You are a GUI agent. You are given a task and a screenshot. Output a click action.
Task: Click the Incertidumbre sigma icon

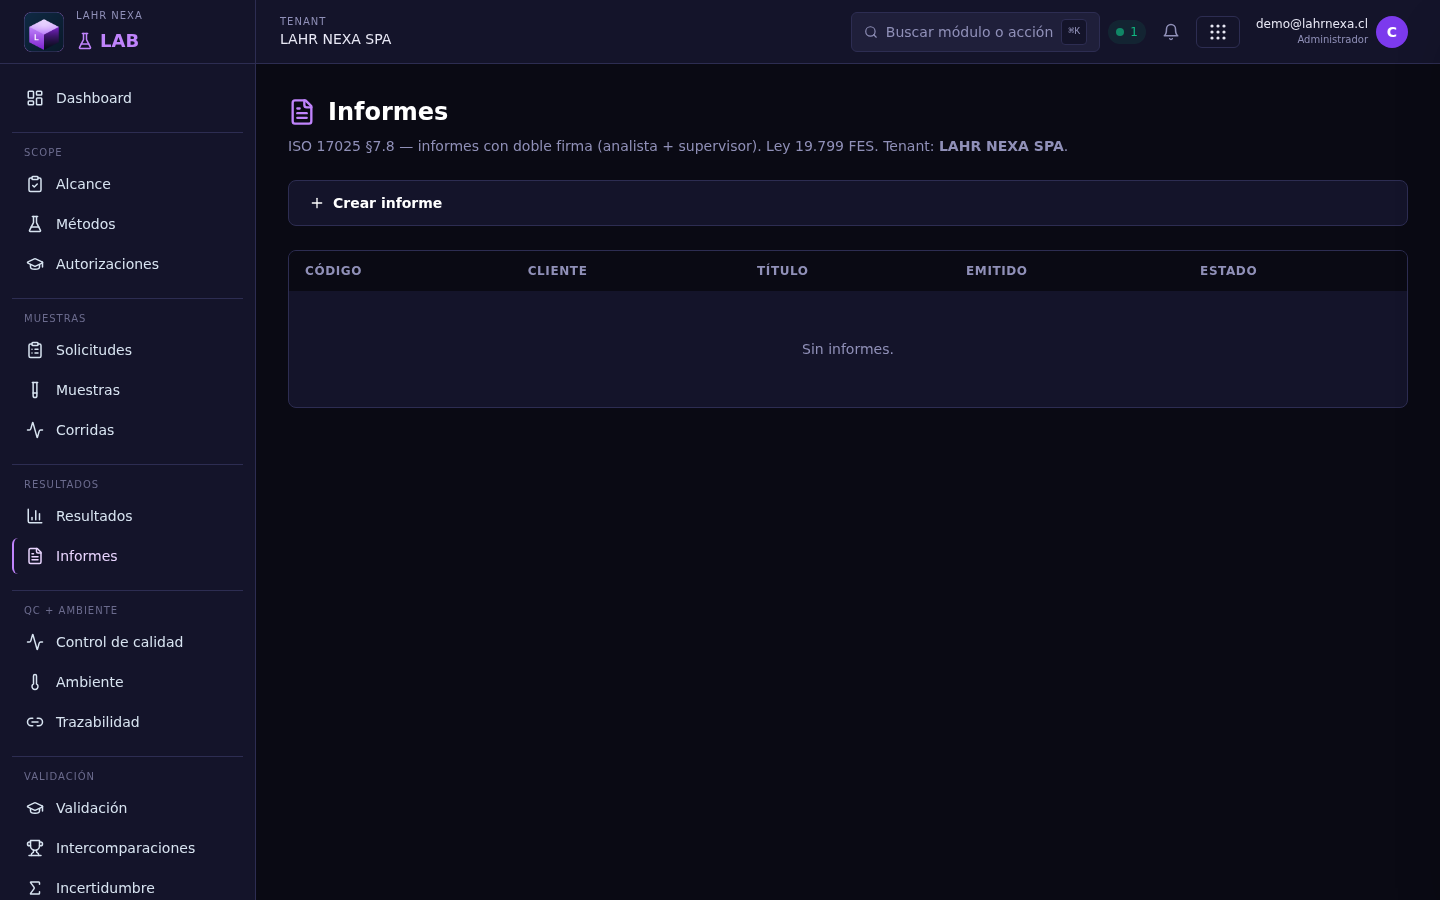click(x=35, y=888)
